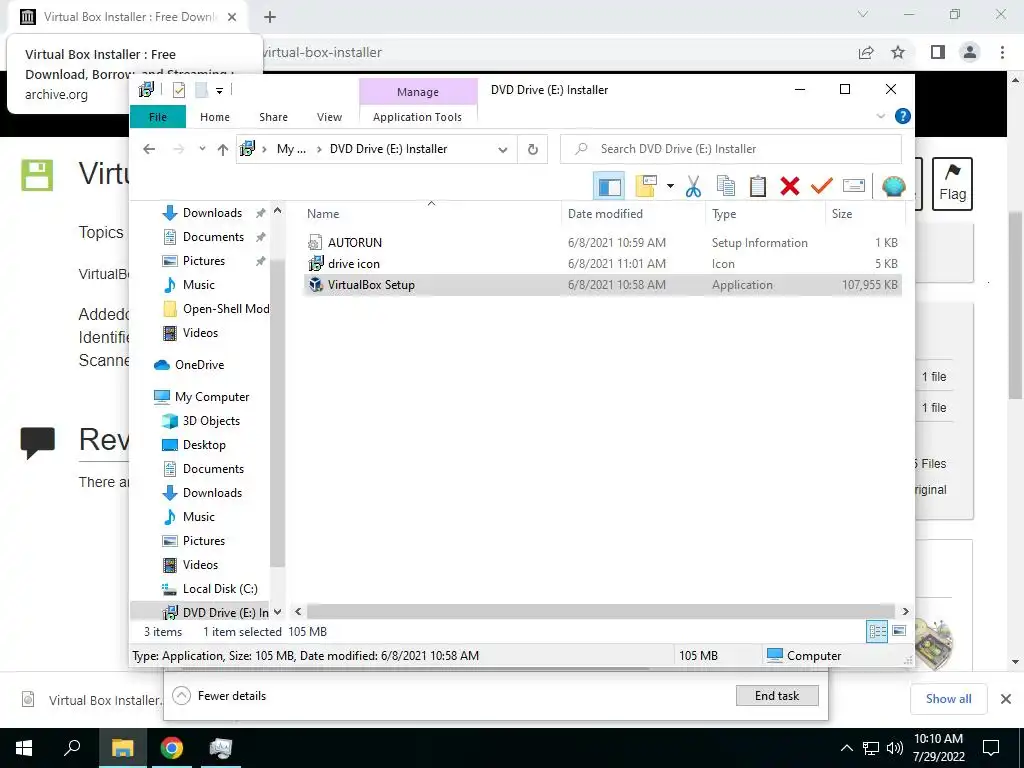This screenshot has width=1024, height=768.
Task: Click the navigation pane vertical scrollbar
Action: pos(277,413)
